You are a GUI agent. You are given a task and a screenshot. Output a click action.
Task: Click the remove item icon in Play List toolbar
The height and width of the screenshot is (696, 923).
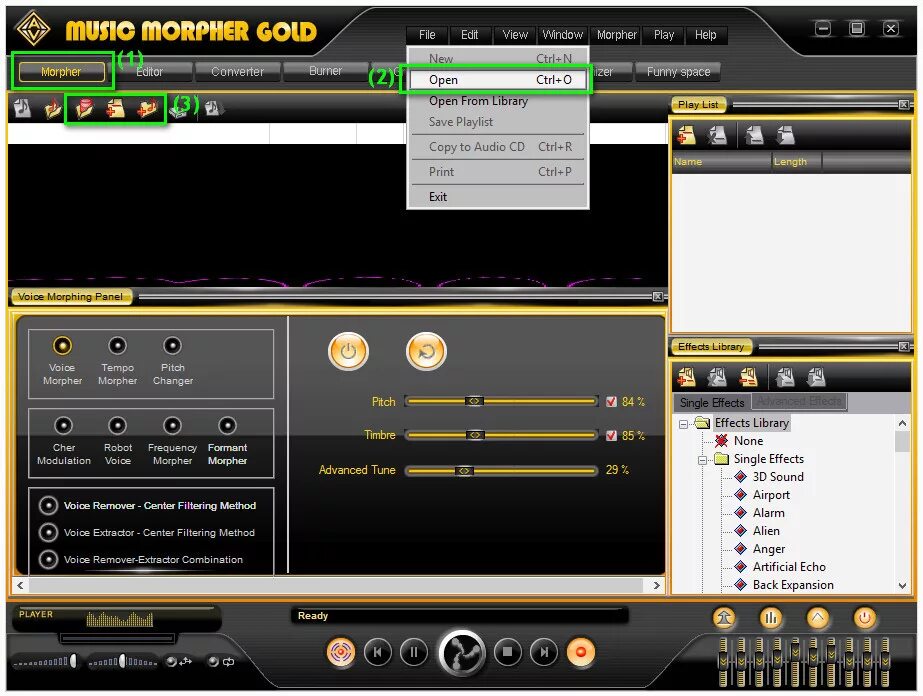(718, 135)
